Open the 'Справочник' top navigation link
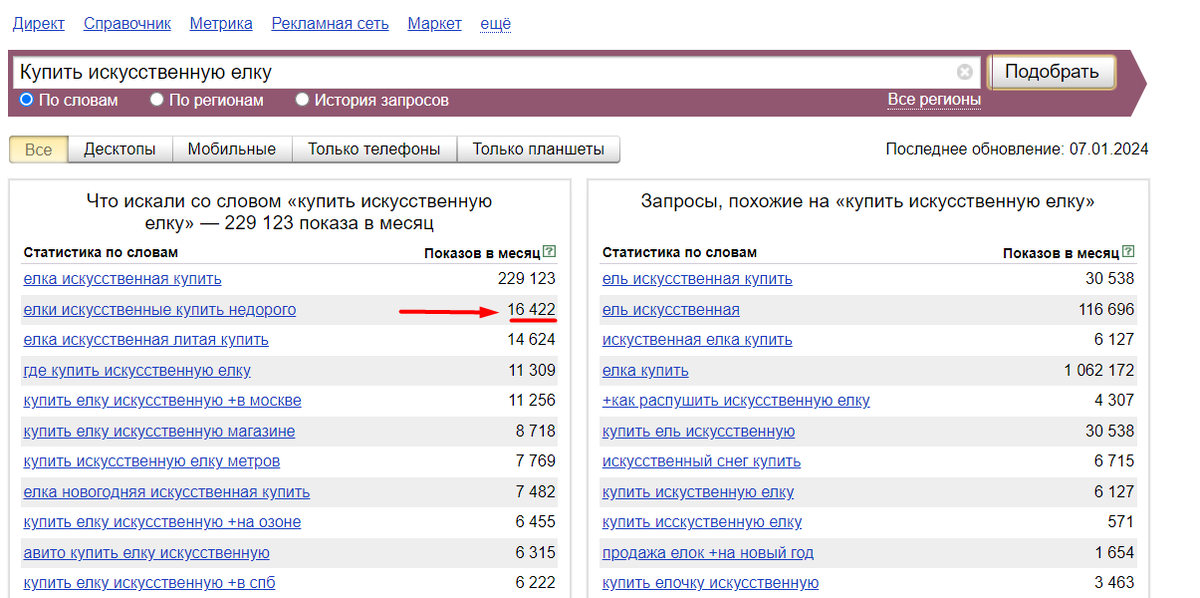 click(x=127, y=23)
